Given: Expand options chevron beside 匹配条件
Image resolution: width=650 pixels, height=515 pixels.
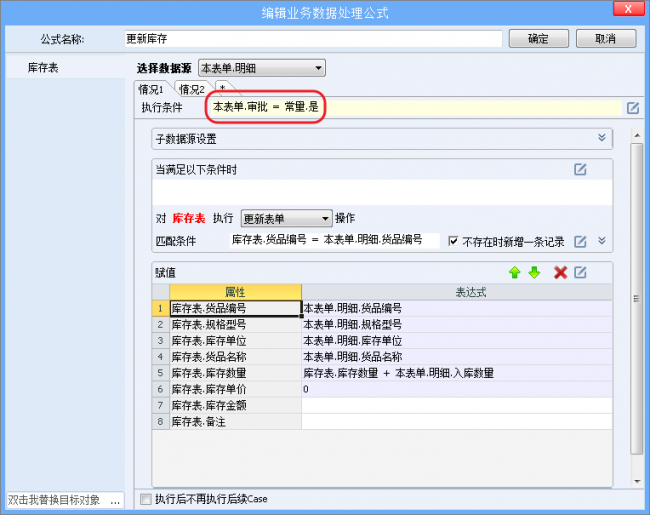Looking at the screenshot, I should coord(601,240).
